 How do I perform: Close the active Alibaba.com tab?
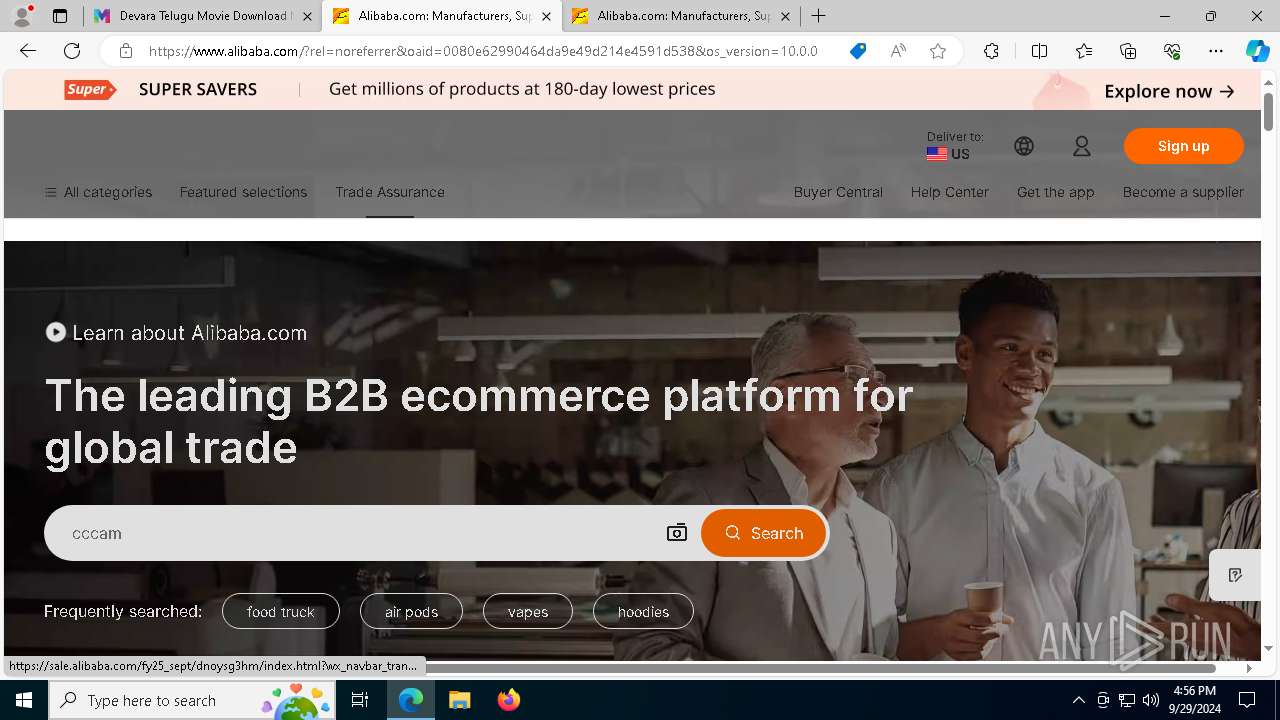[x=546, y=16]
